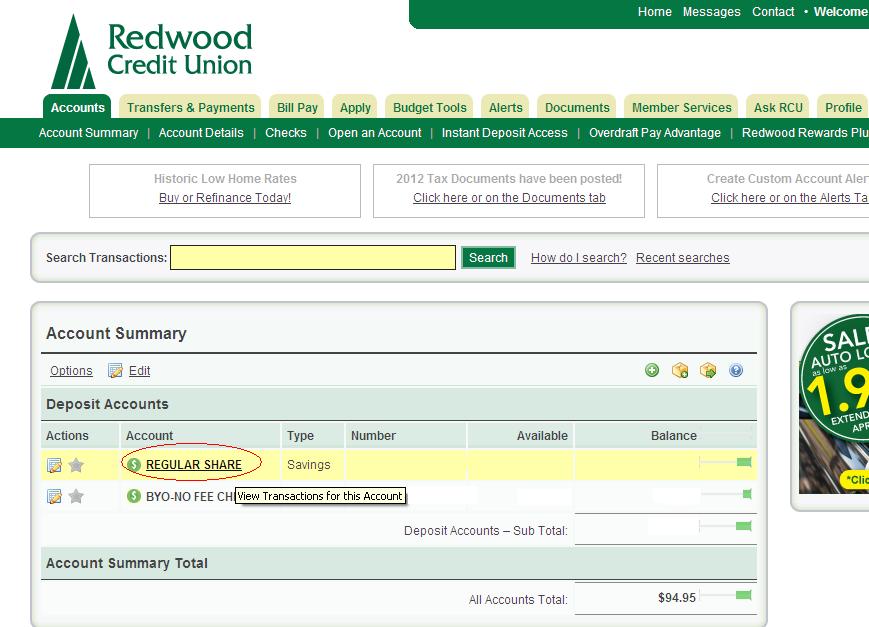
Task: Click the green Search button
Action: pyautogui.click(x=488, y=258)
